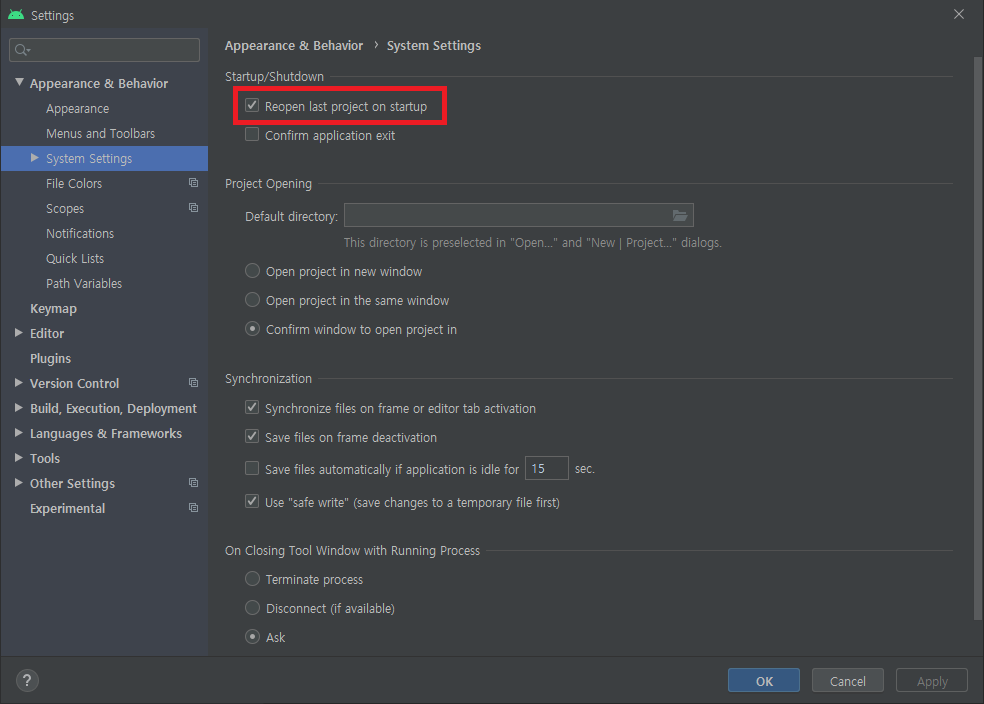Expand the Version Control node

[19, 383]
